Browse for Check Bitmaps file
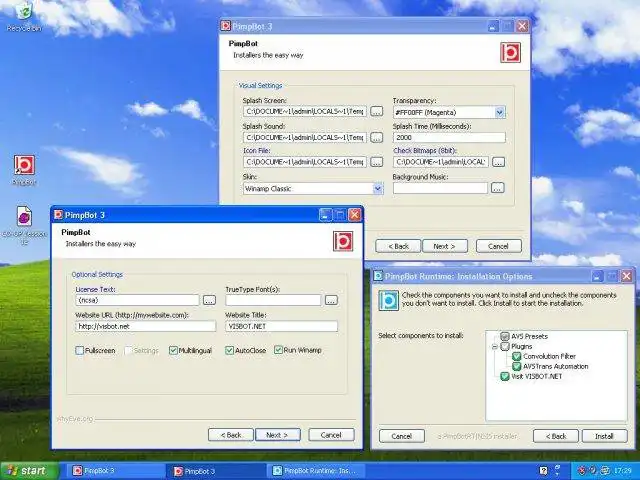 click(x=498, y=162)
